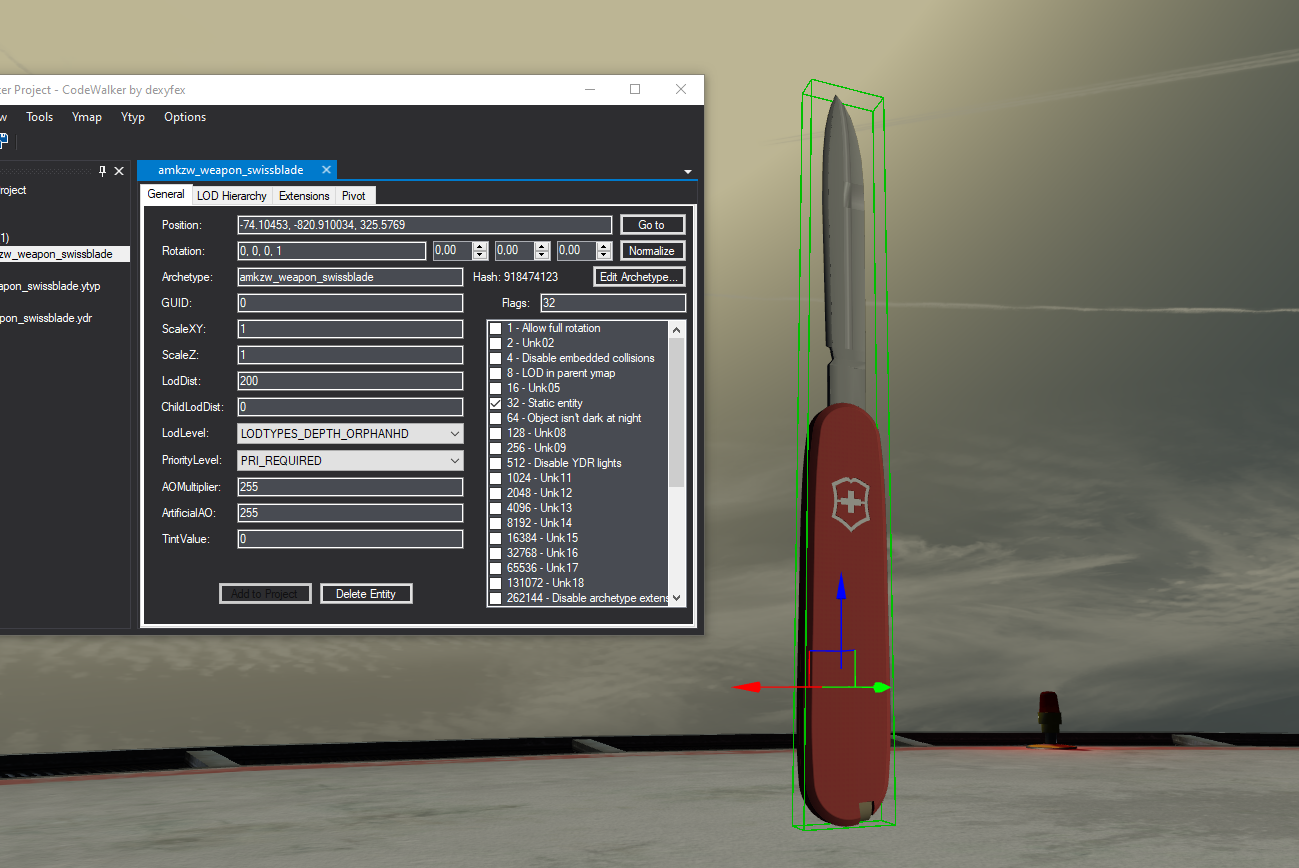
Task: Click into the LodDist field
Action: tap(350, 381)
